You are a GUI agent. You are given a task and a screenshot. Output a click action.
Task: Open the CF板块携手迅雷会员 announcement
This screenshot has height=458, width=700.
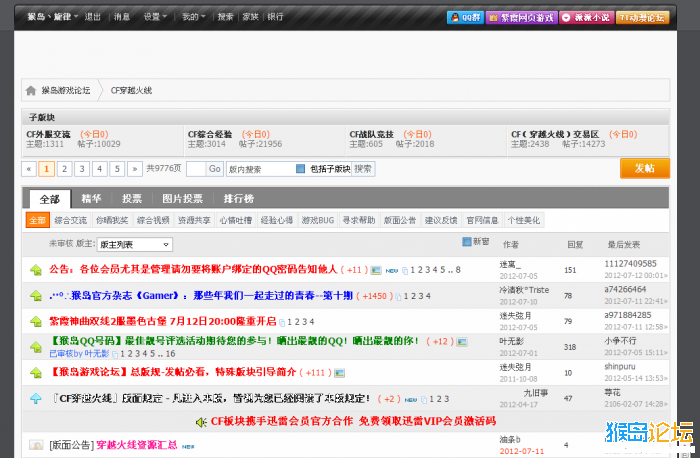click(x=353, y=421)
